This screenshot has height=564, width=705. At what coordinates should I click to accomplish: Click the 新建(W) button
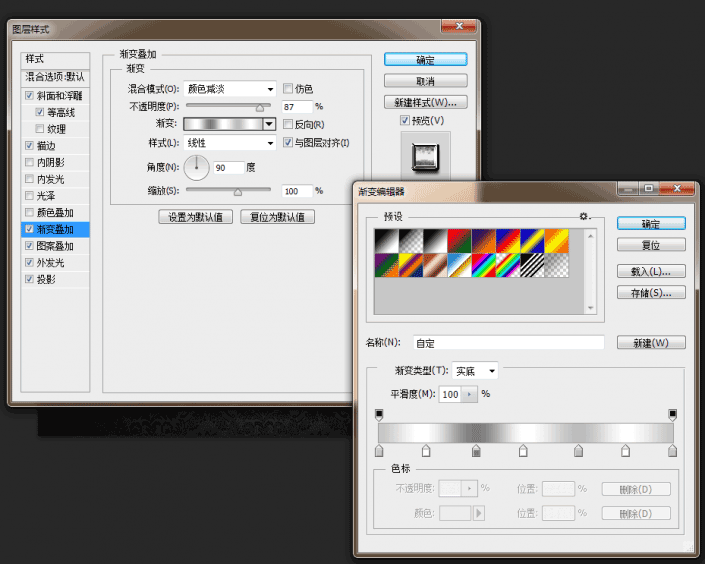651,343
